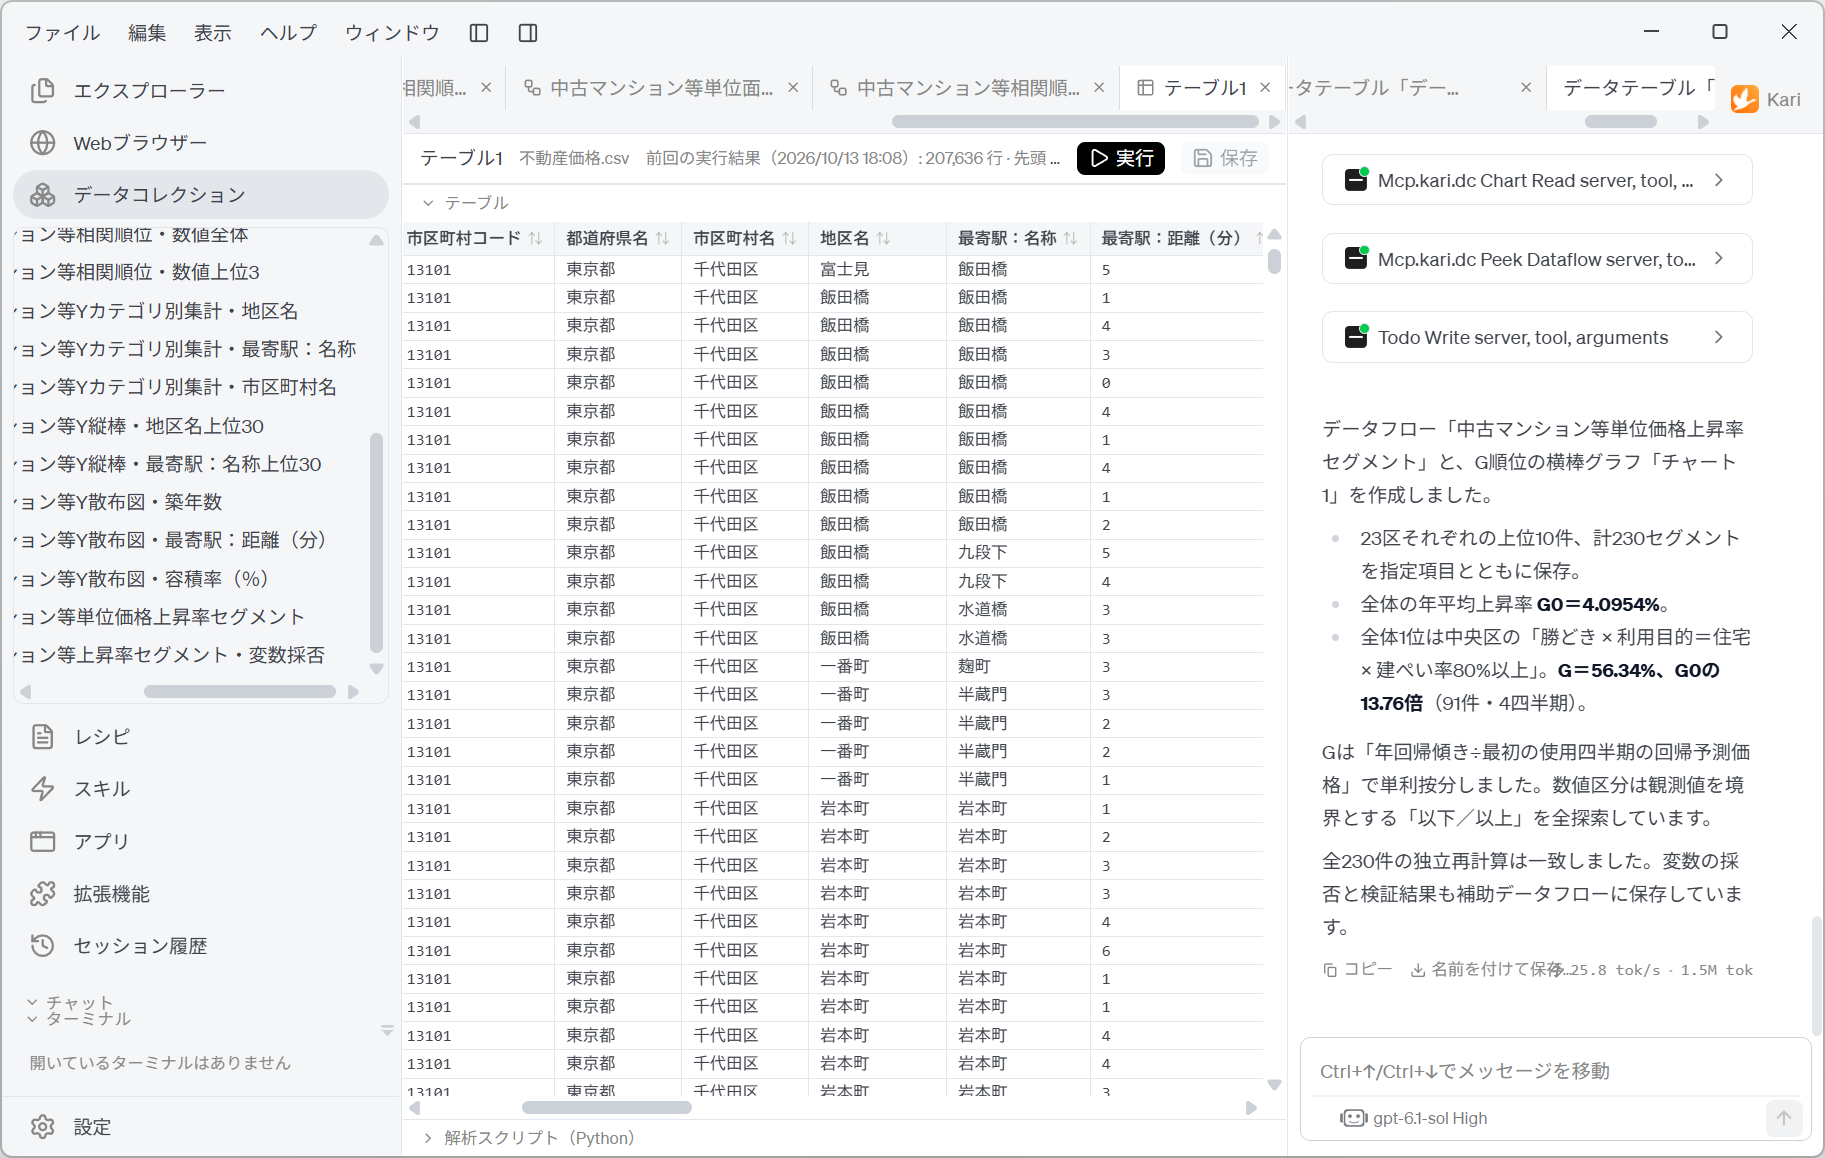The image size is (1825, 1158).
Task: Sort by 最寄駅：距離（分） column icon
Action: [1258, 238]
